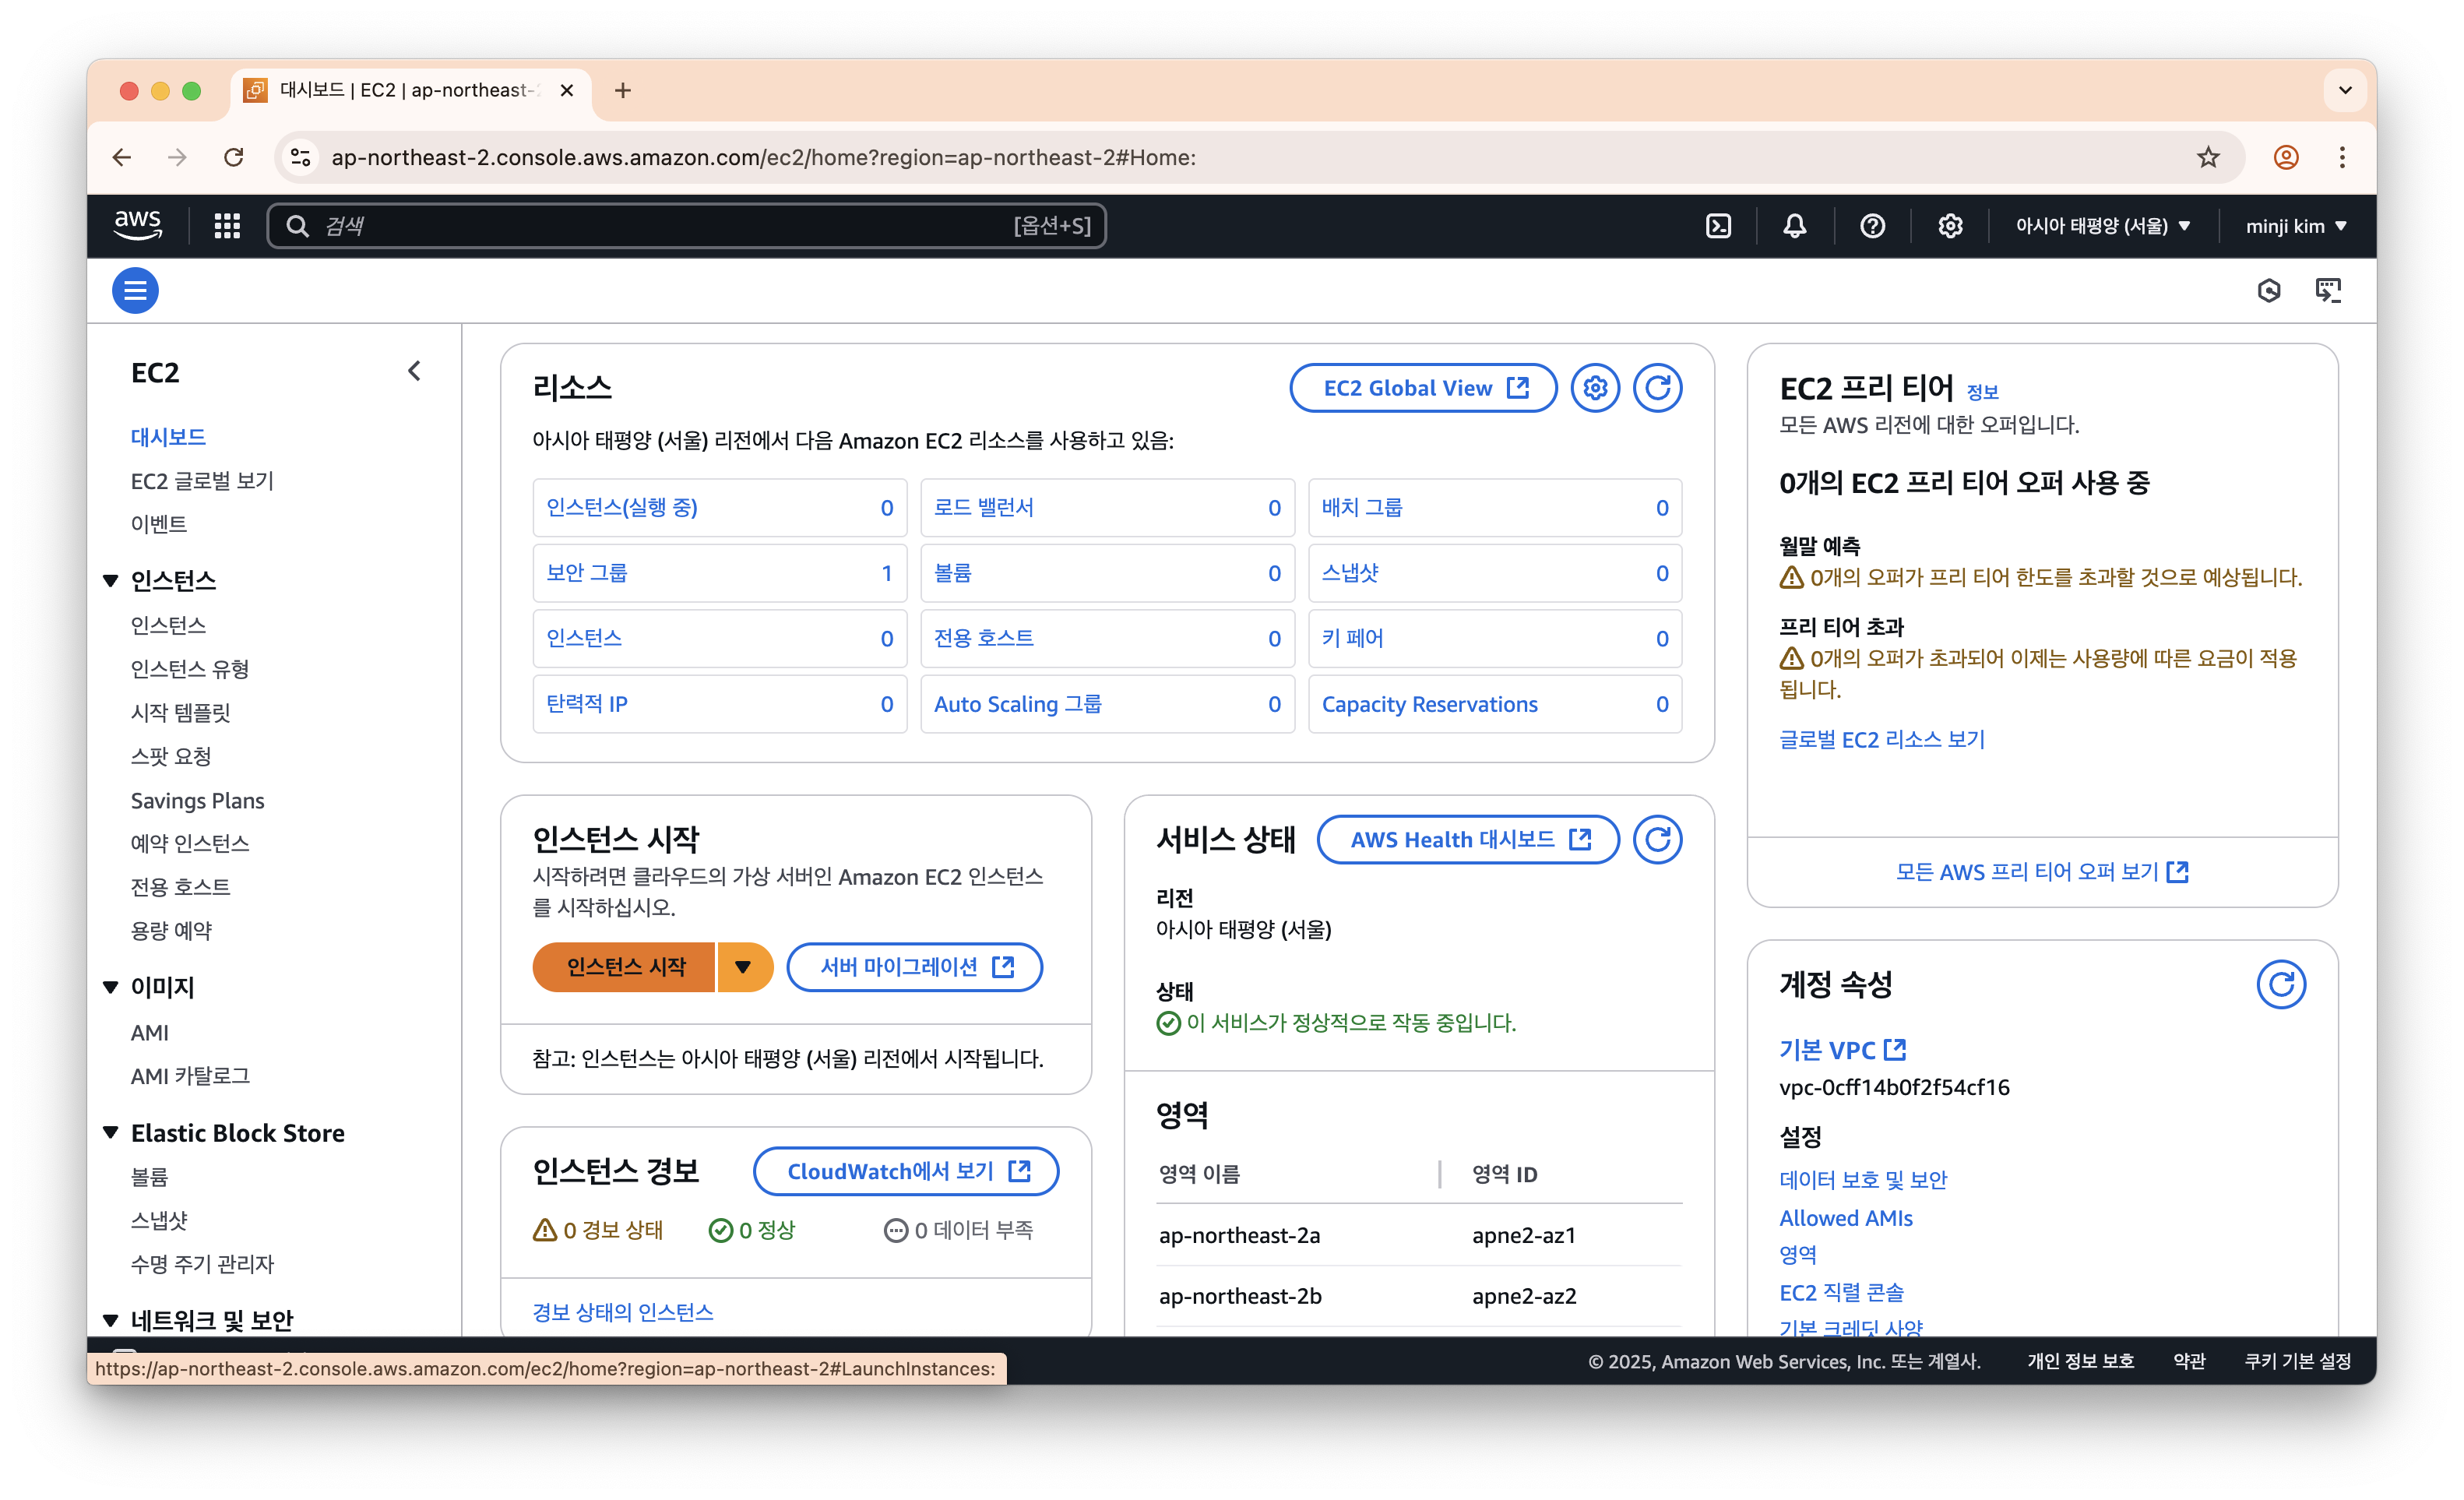Open the console settings gear icon
Viewport: 2464px width, 1500px height.
[x=1950, y=226]
